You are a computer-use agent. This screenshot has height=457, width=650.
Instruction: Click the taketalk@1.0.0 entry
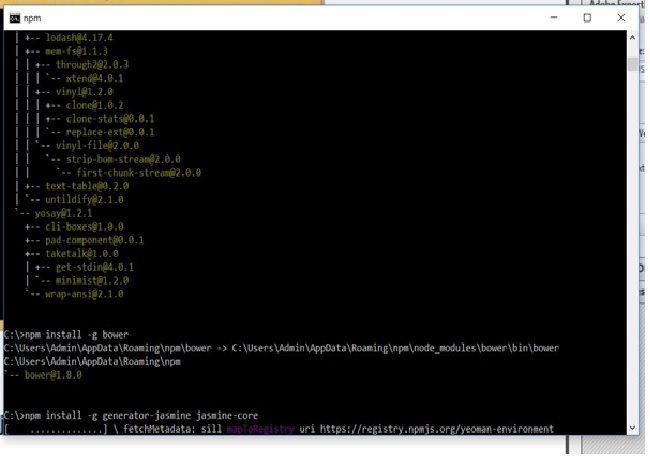[82, 253]
